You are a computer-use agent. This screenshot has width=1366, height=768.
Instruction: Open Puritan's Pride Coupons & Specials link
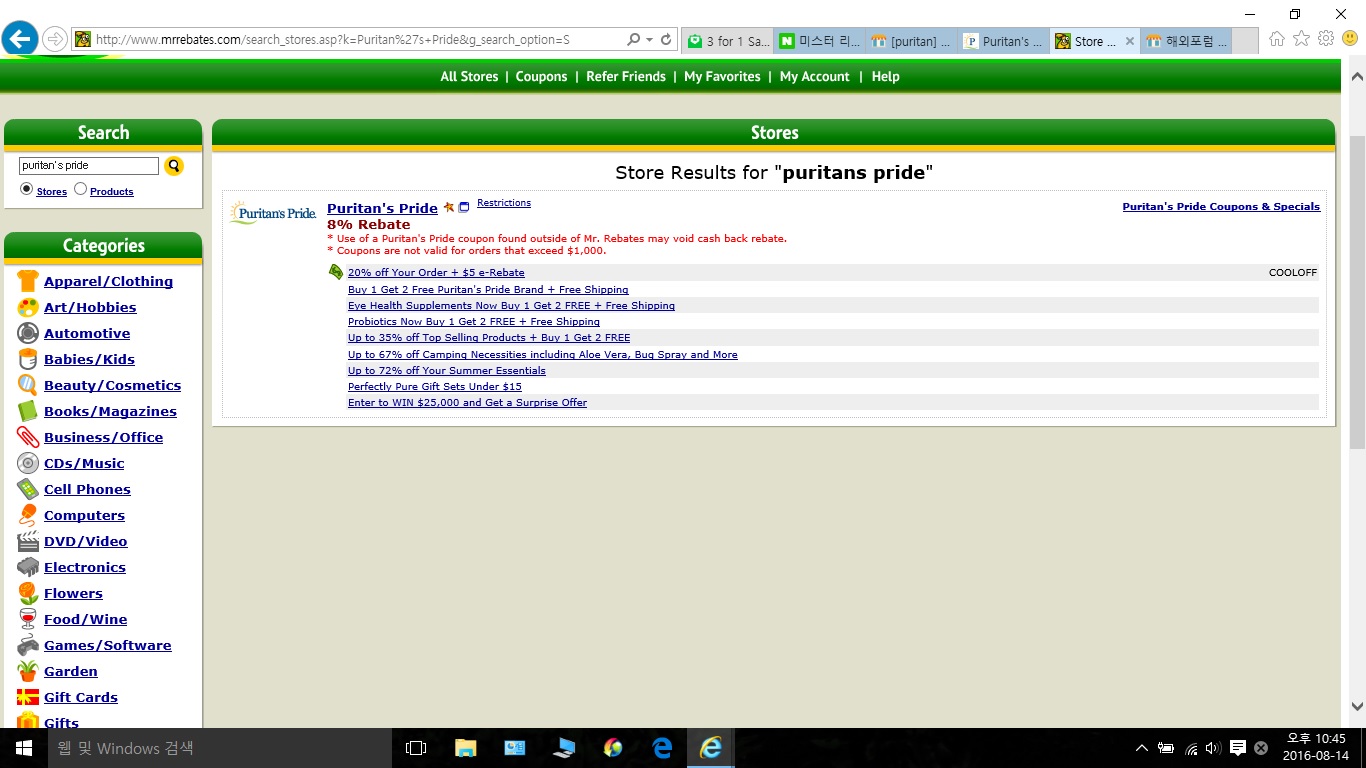point(1220,207)
